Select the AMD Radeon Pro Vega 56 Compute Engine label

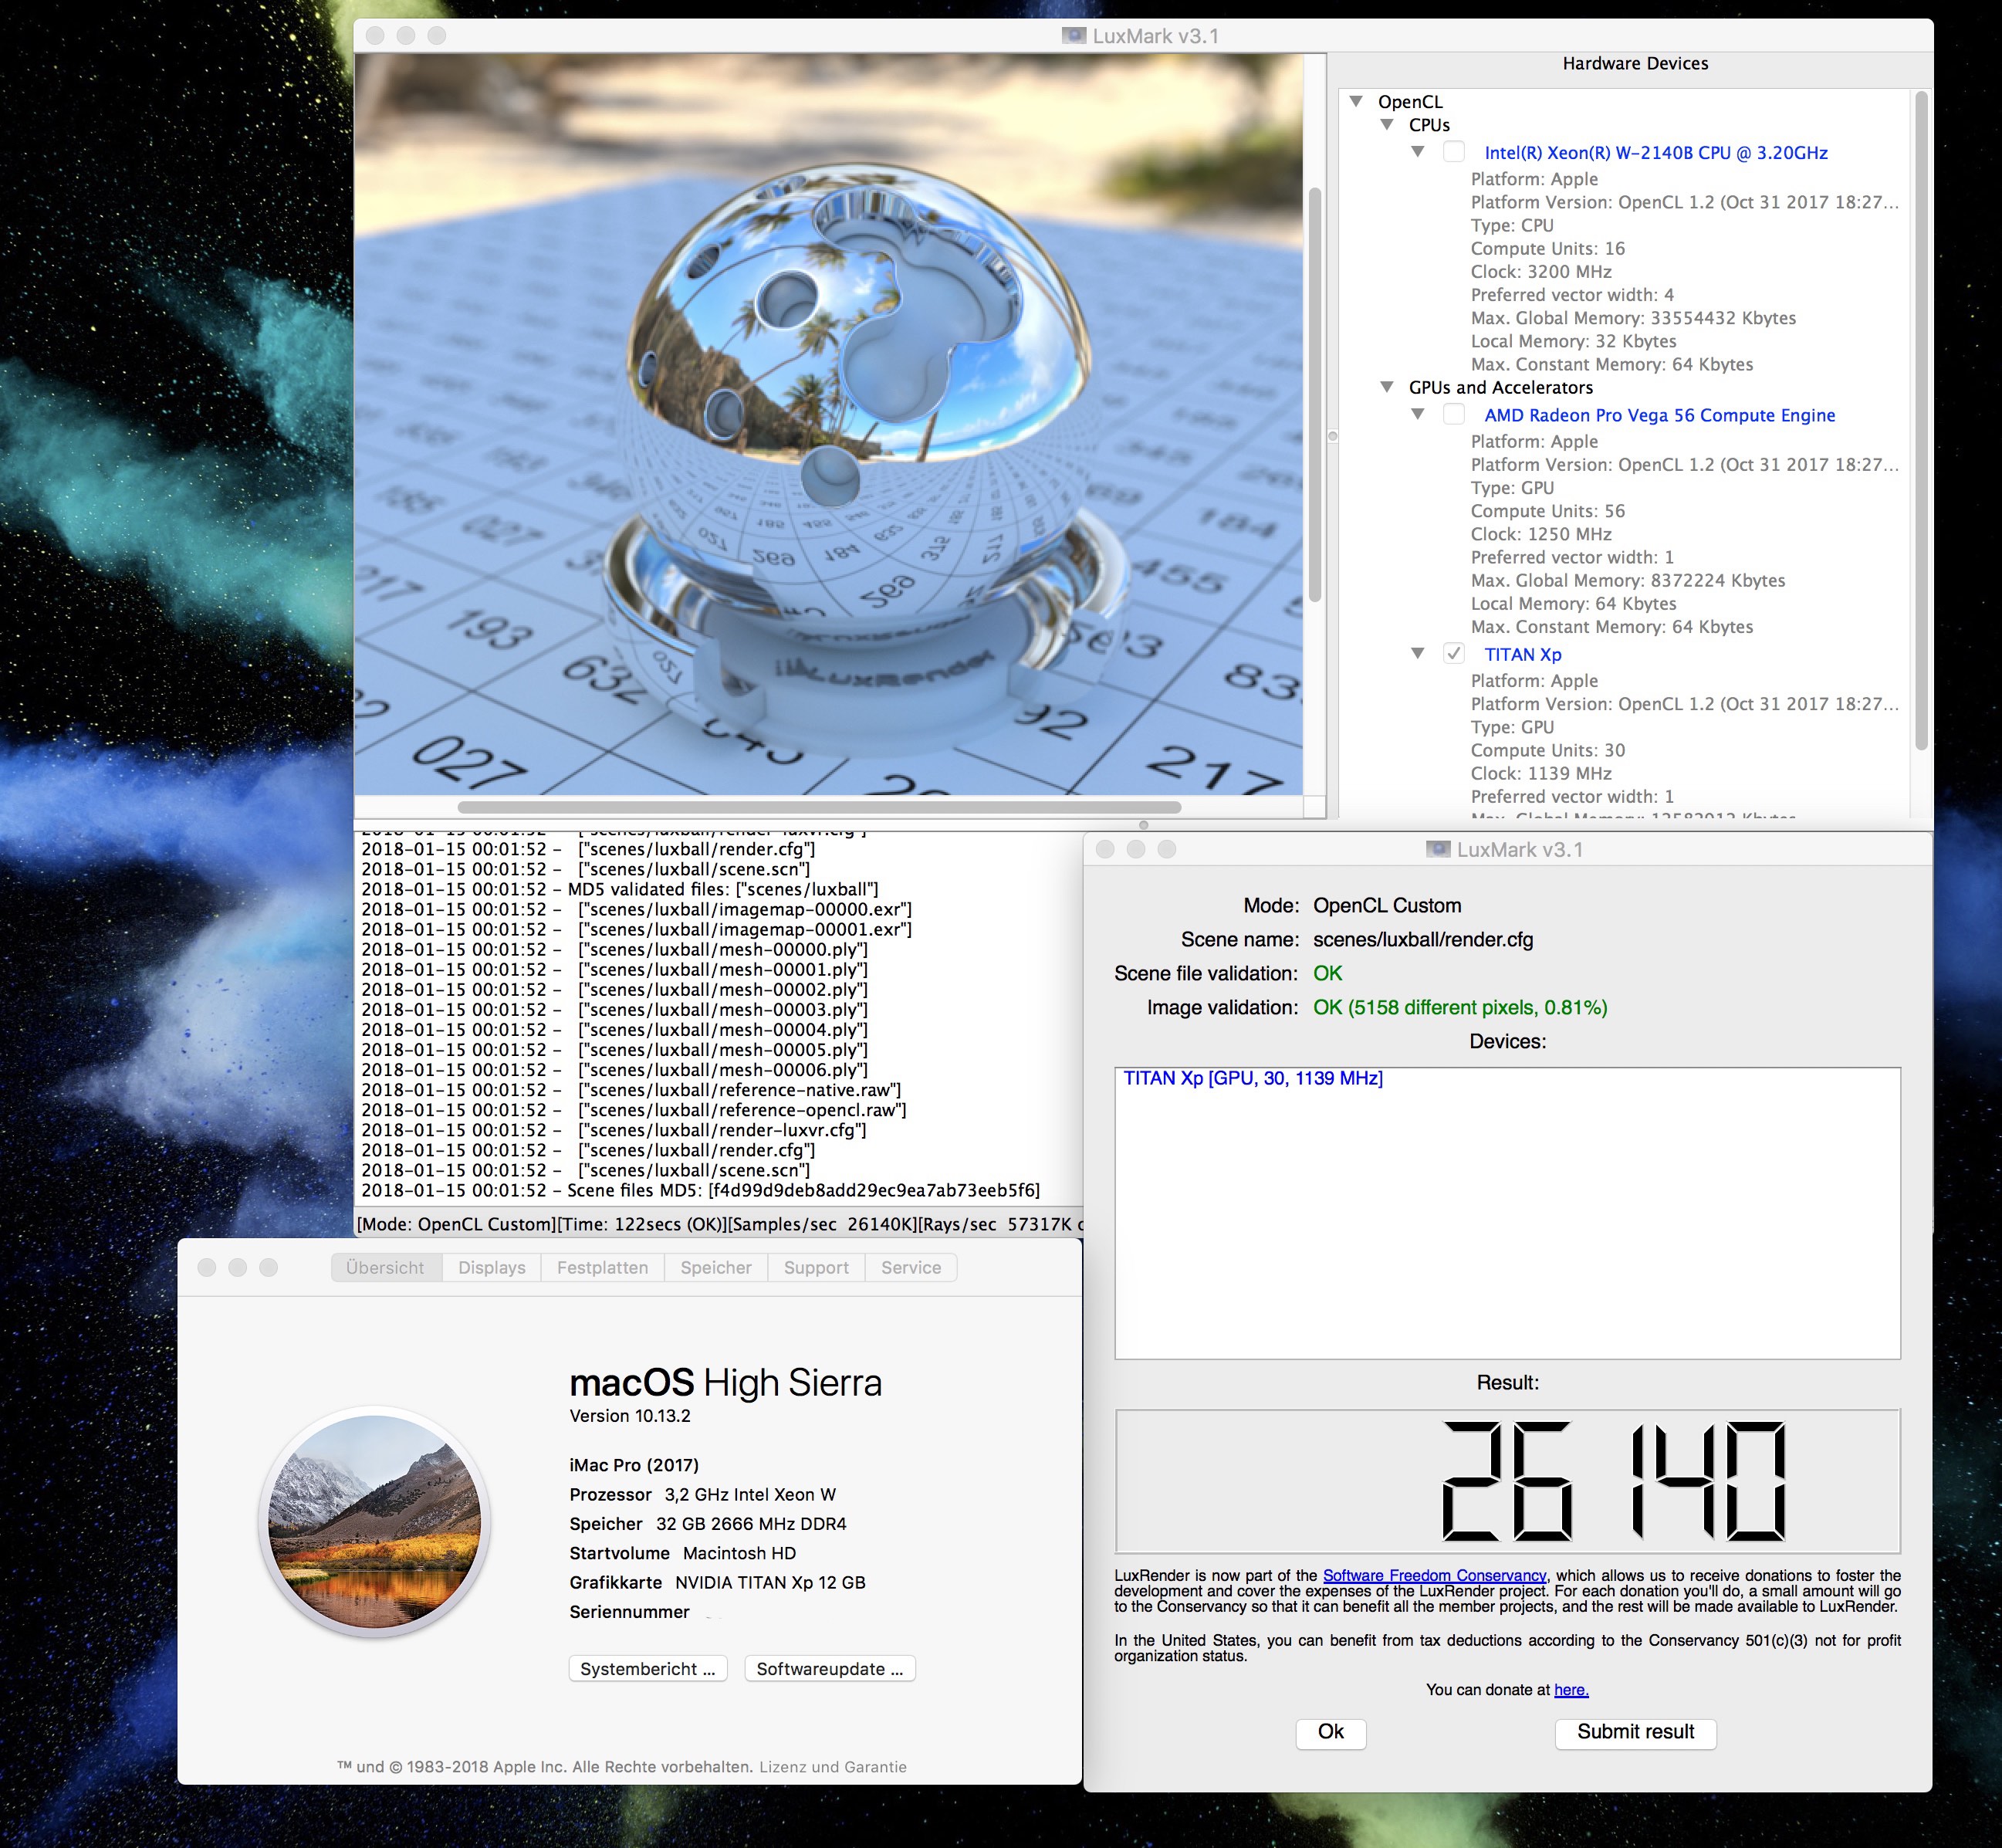1660,415
